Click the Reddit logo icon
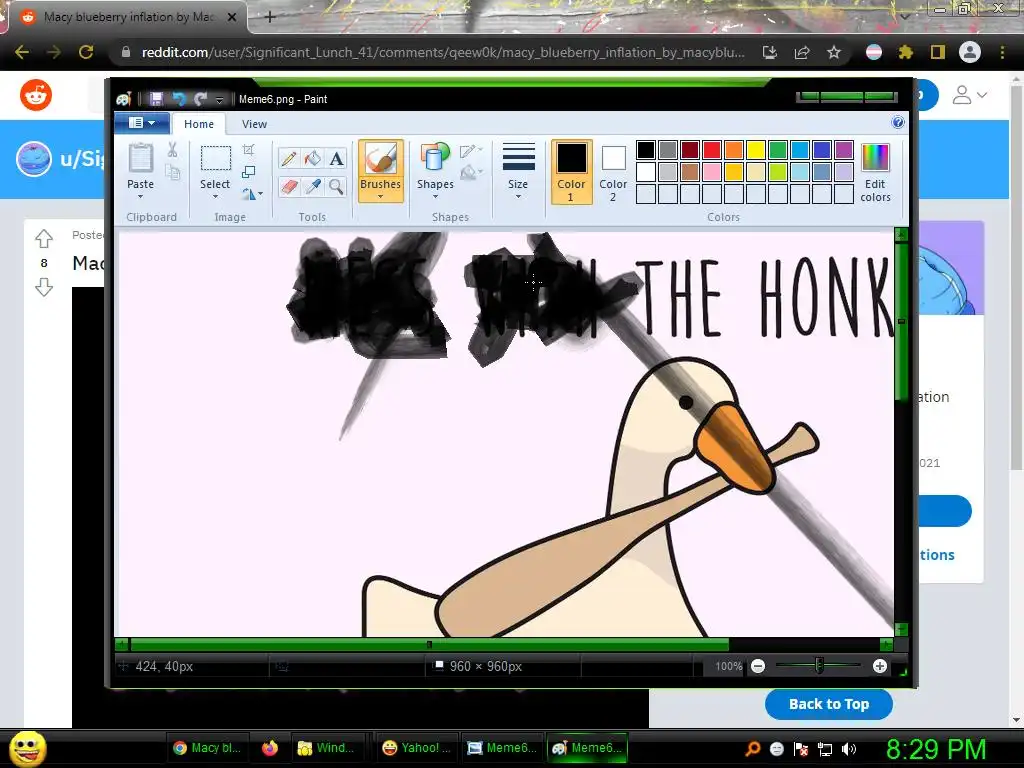1024x768 pixels. 36,95
